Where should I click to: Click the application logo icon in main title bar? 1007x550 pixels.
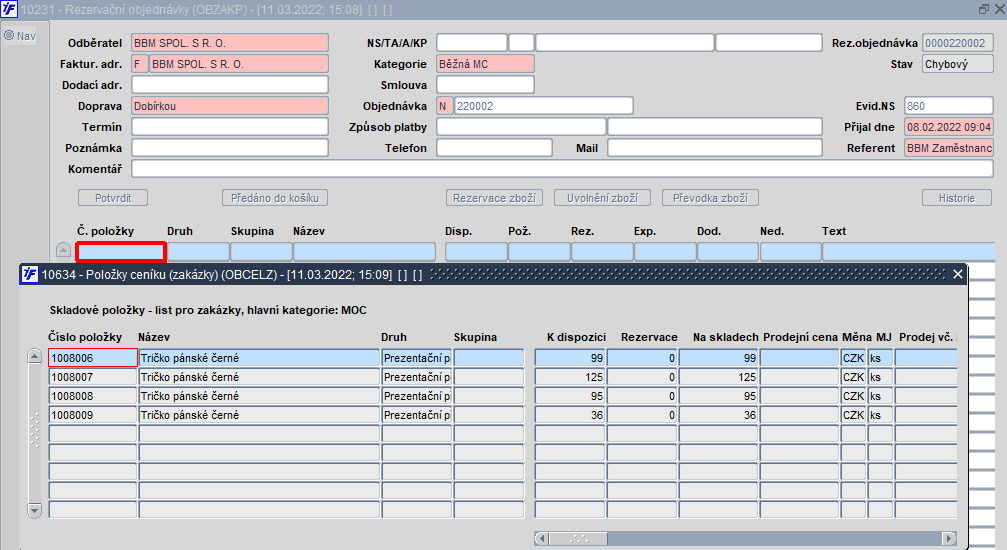click(x=9, y=9)
